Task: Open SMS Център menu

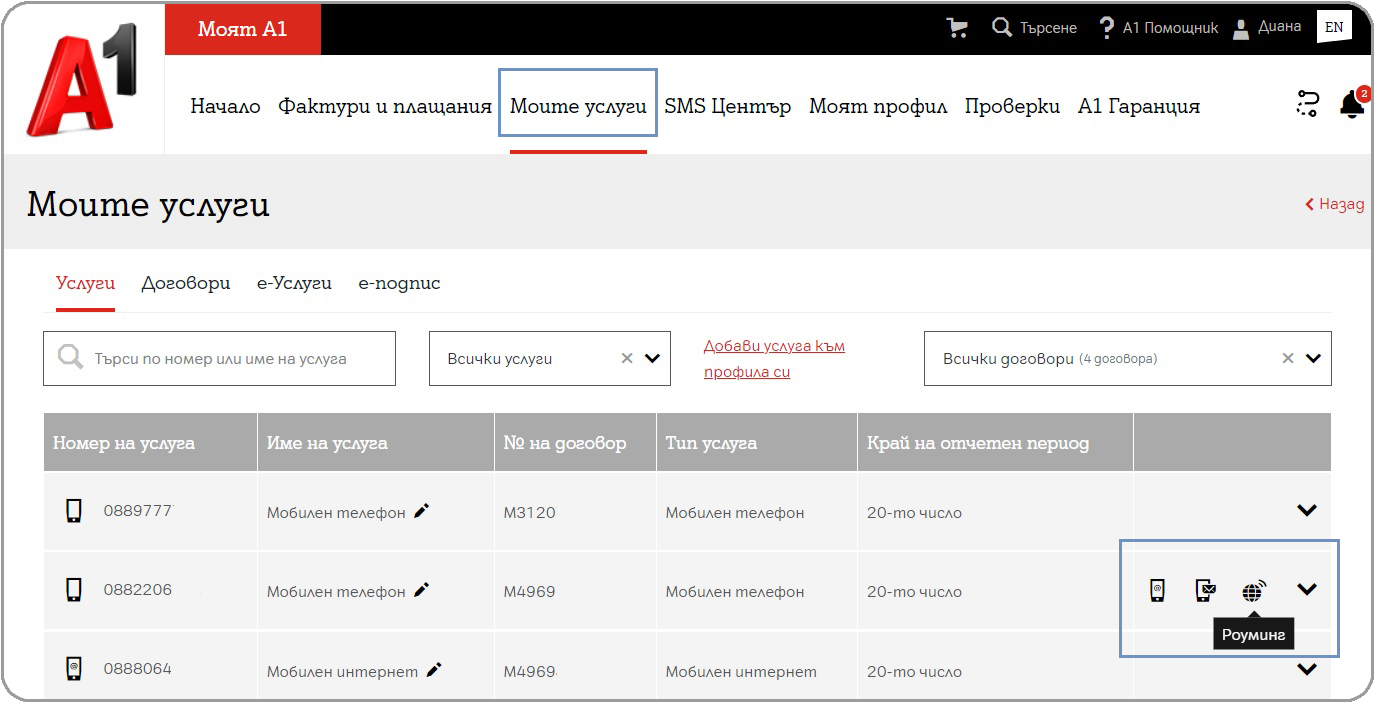Action: [727, 106]
